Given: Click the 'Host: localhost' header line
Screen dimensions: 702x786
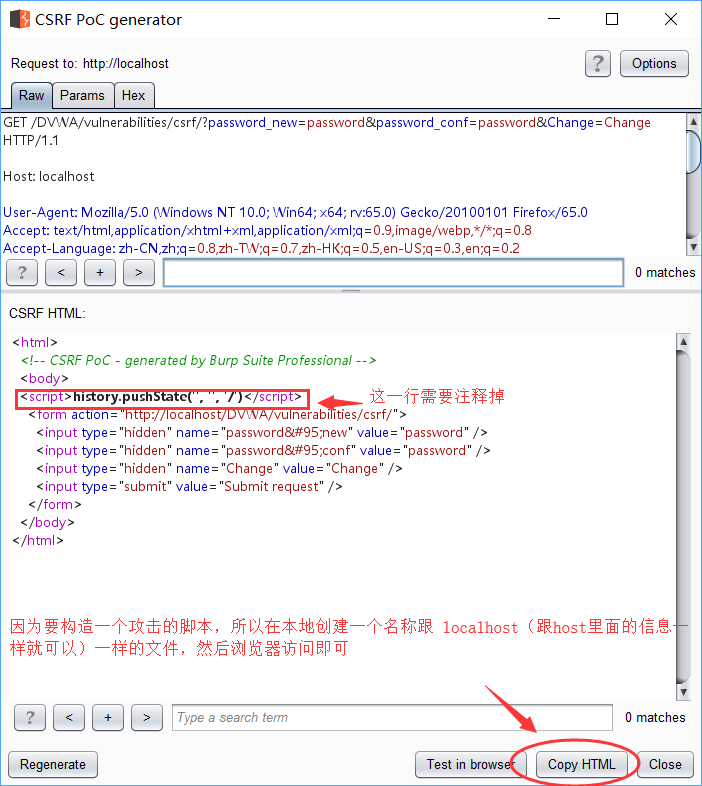Looking at the screenshot, I should [49, 176].
